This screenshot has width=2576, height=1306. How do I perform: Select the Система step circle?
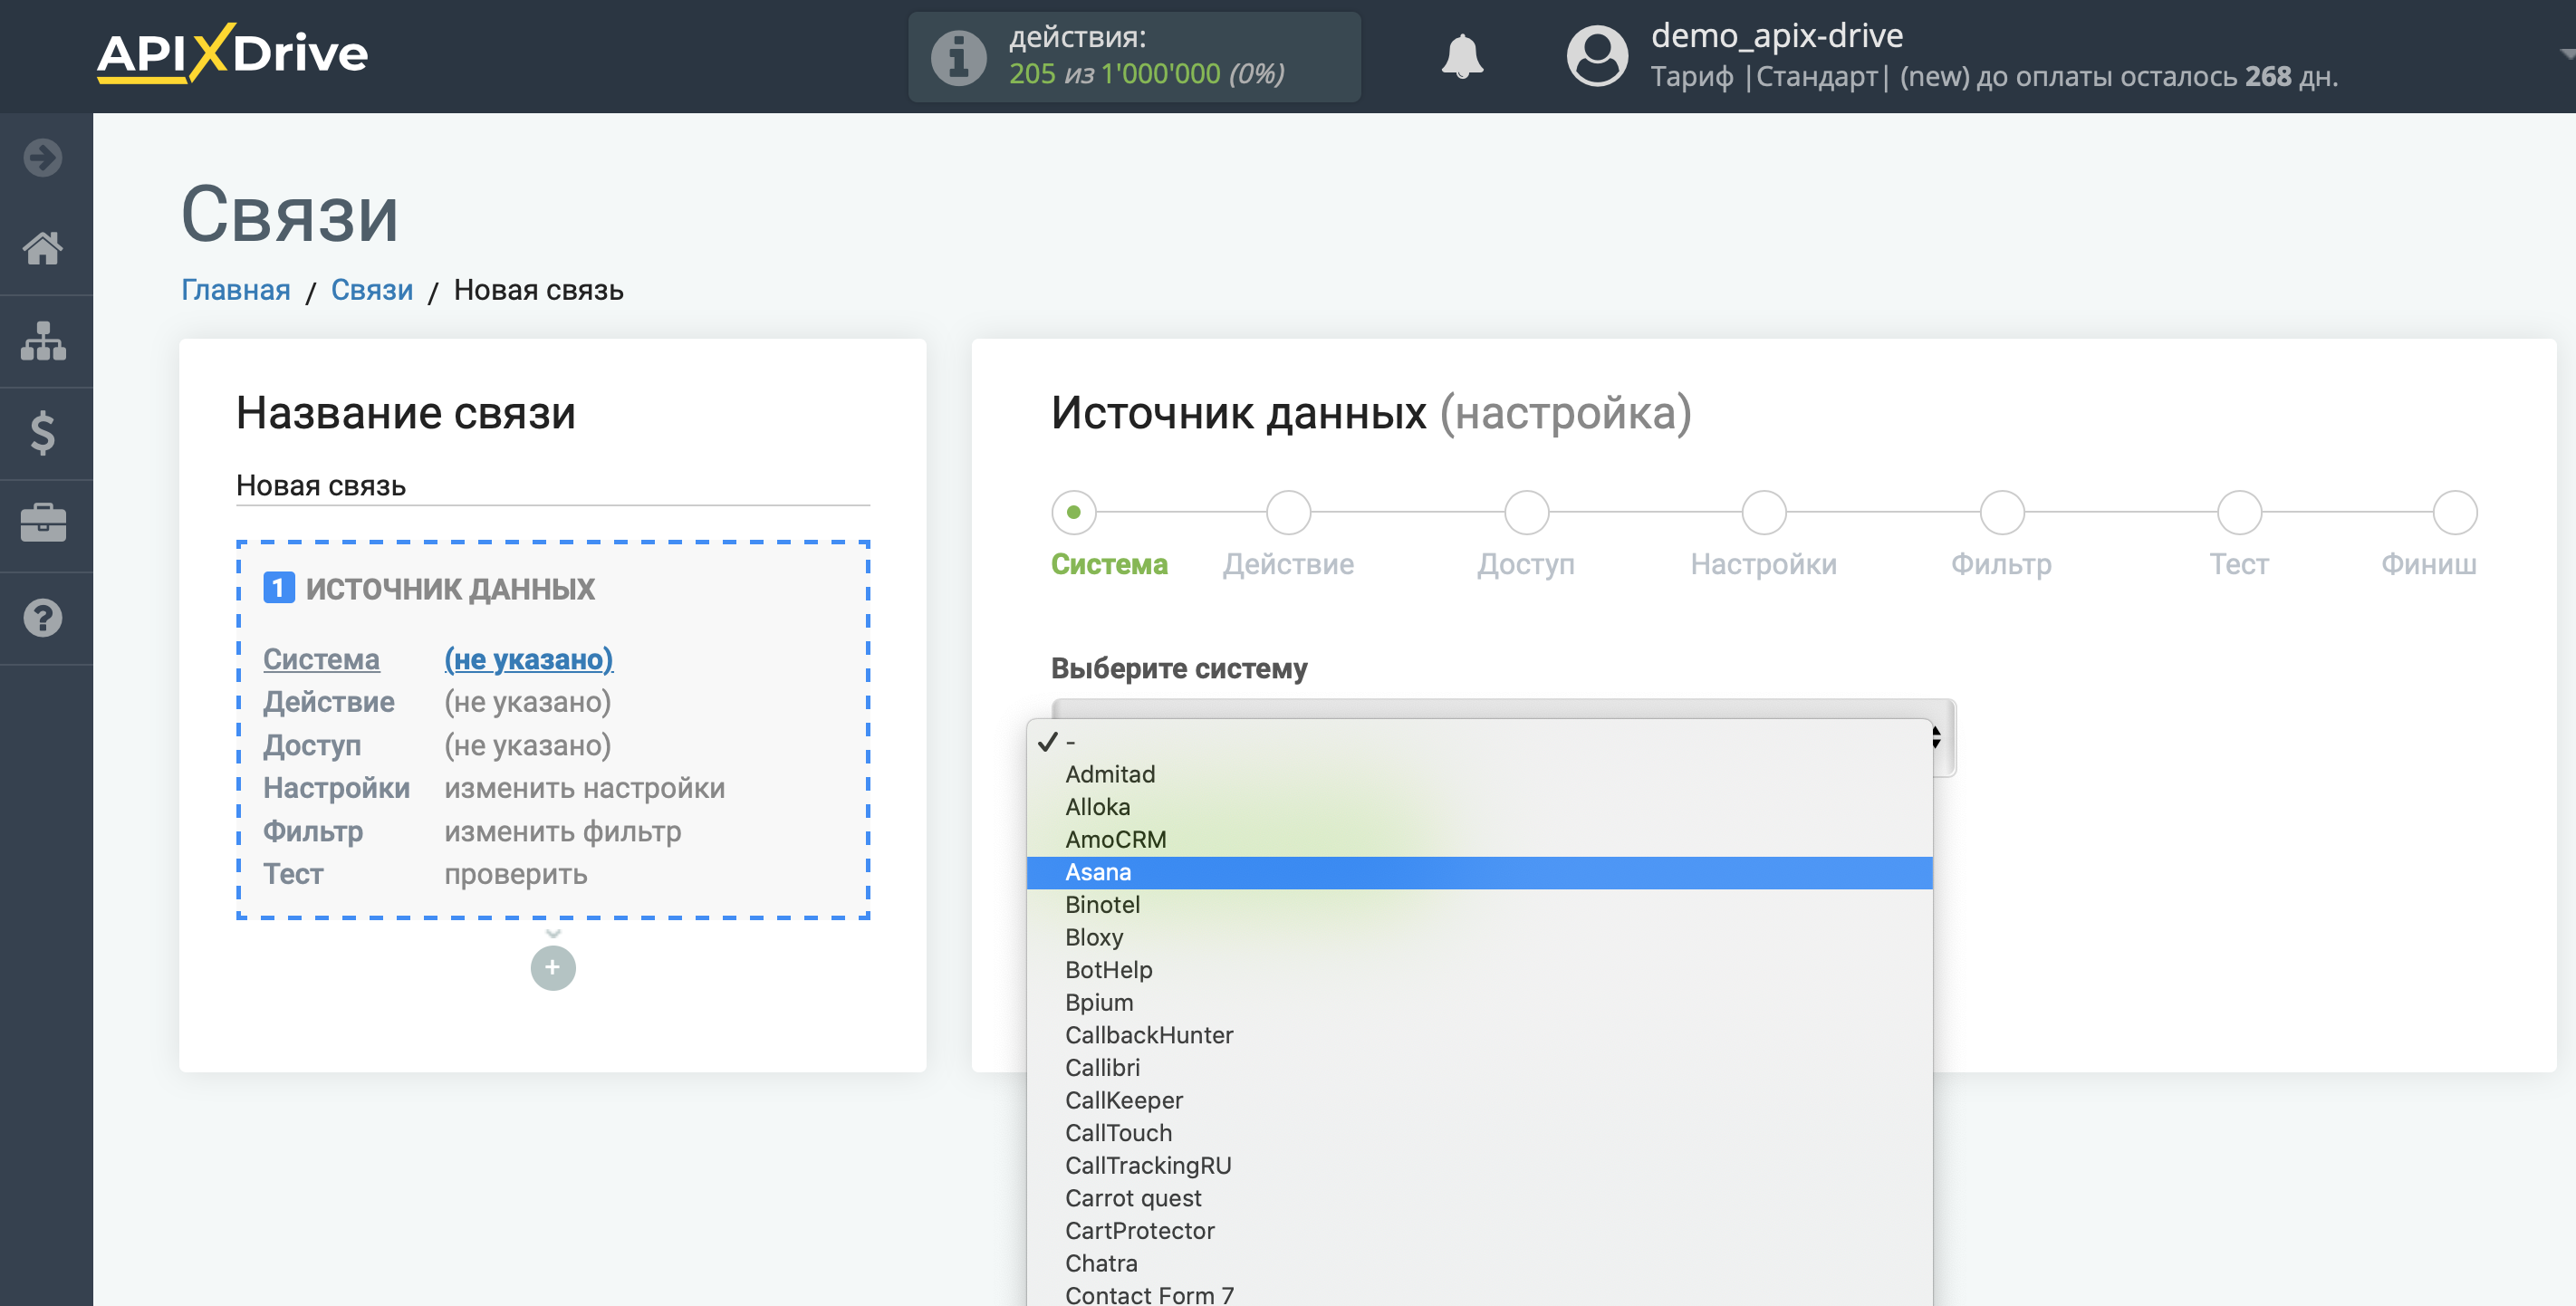tap(1073, 512)
